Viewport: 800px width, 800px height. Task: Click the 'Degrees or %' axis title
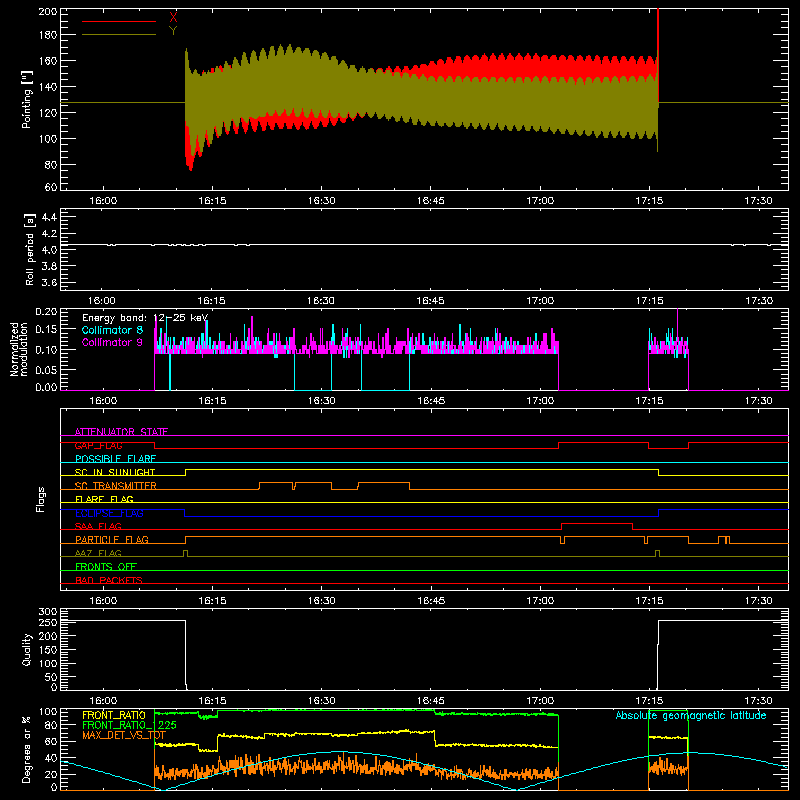click(27, 750)
